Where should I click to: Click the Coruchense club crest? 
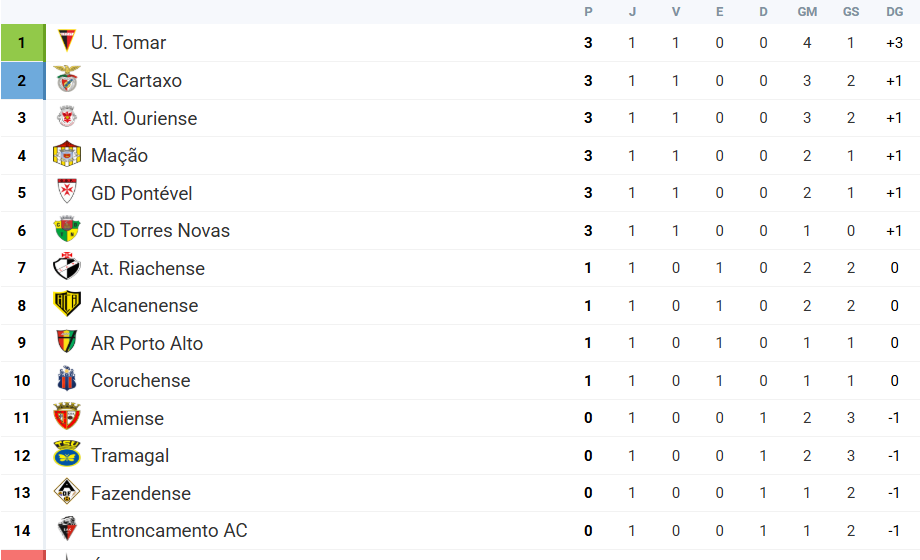pos(67,380)
